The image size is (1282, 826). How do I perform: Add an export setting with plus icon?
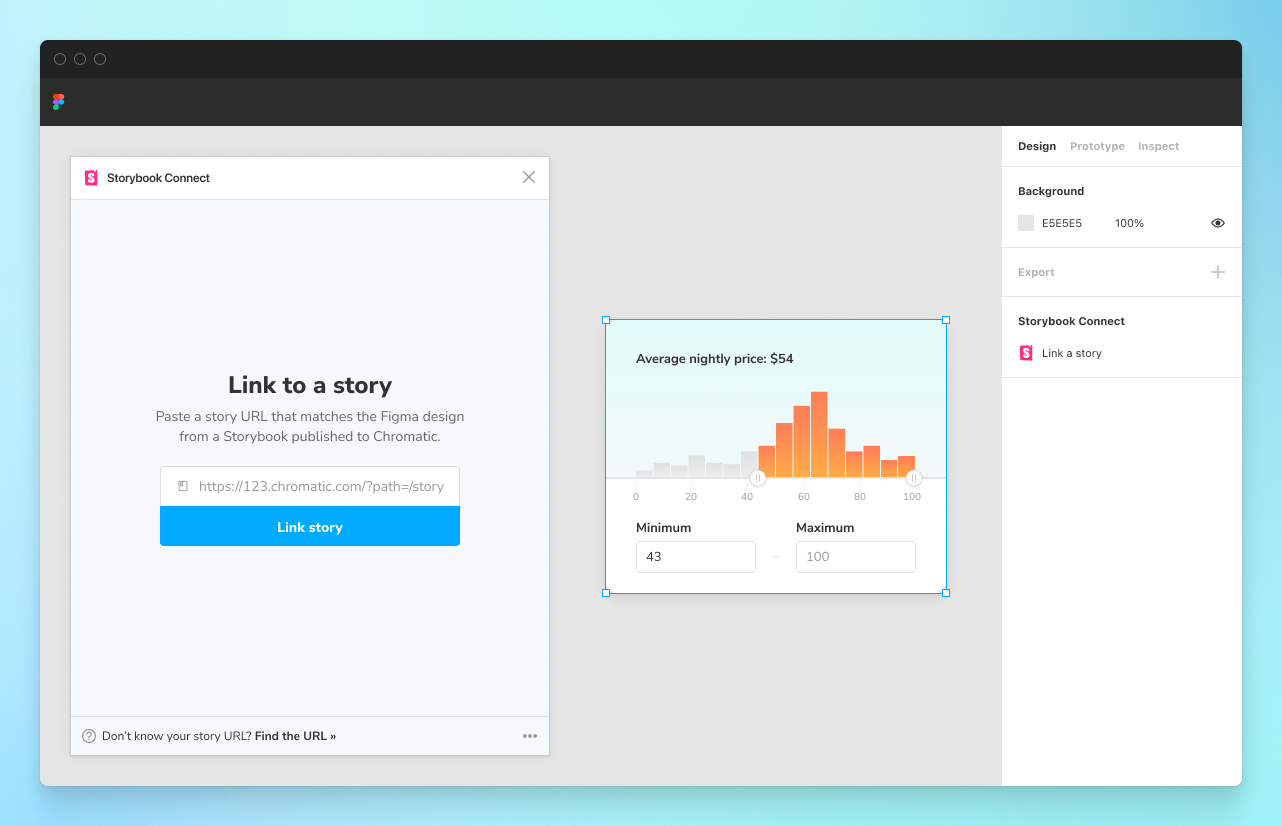[x=1218, y=272]
